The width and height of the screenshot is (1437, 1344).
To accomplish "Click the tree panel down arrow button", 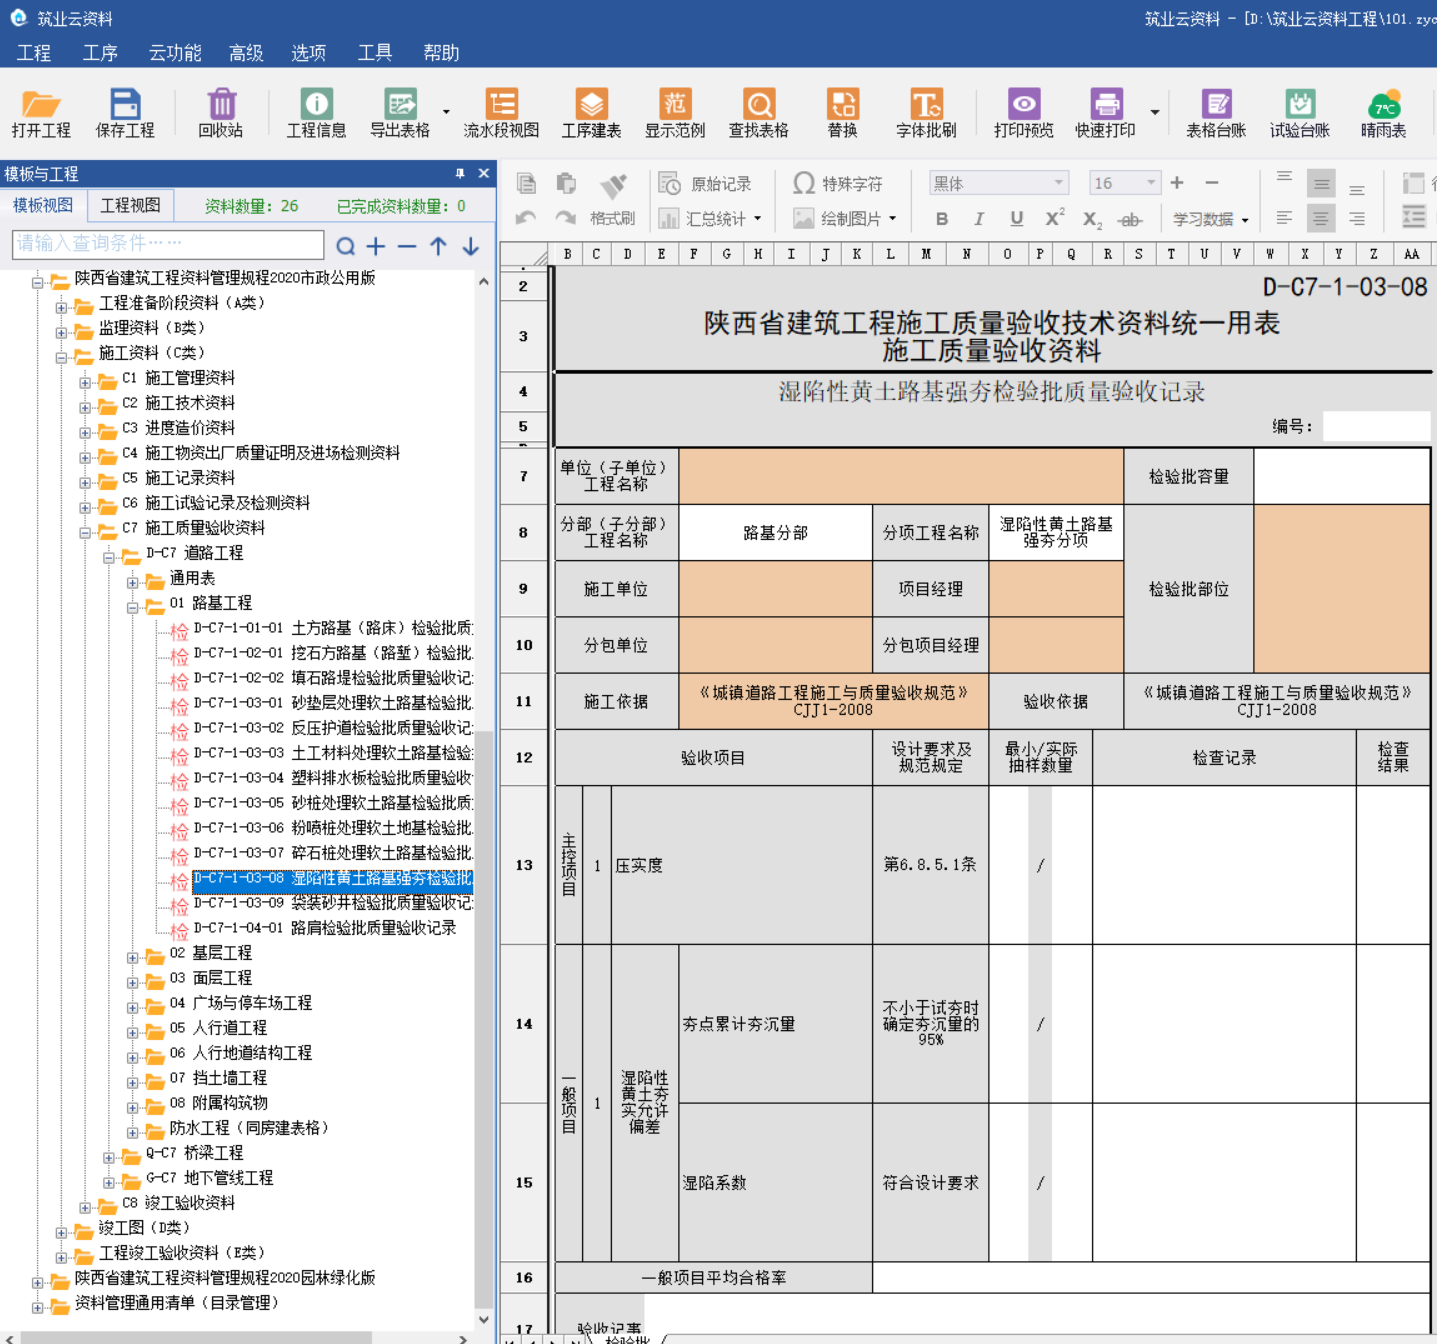I will (470, 246).
